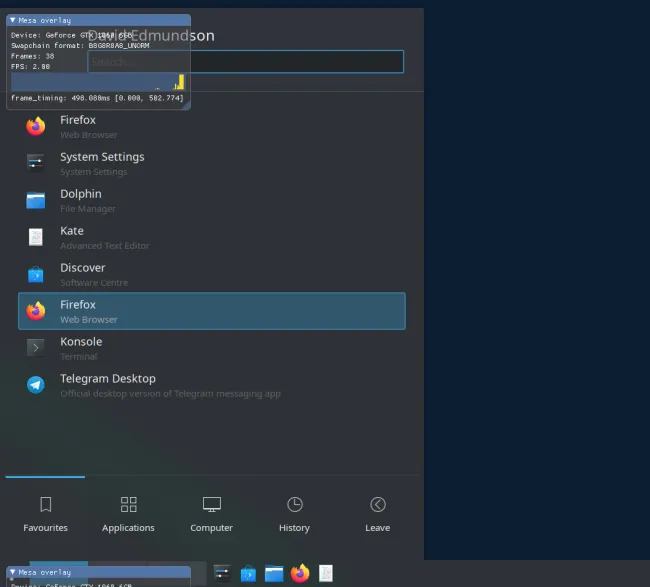Open Kate from the taskbar

(x=326, y=574)
